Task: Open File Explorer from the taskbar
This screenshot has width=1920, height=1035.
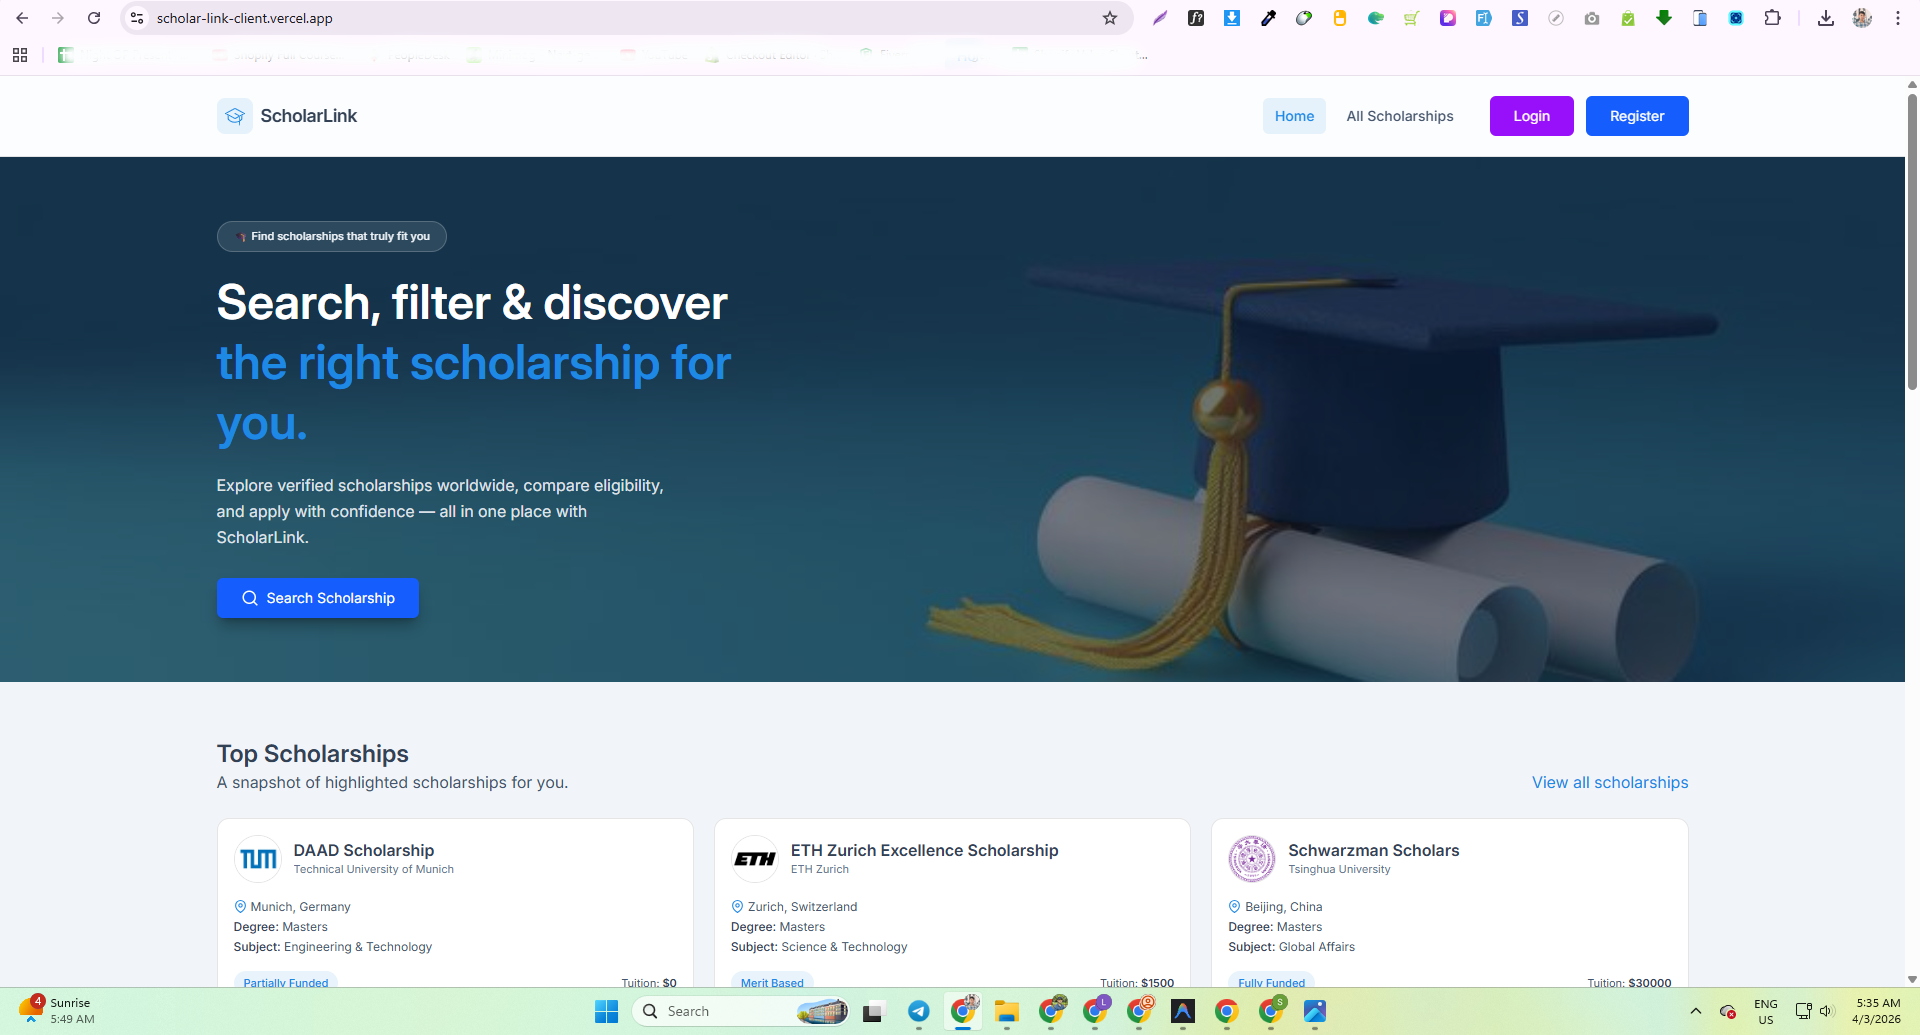Action: [x=1007, y=1011]
